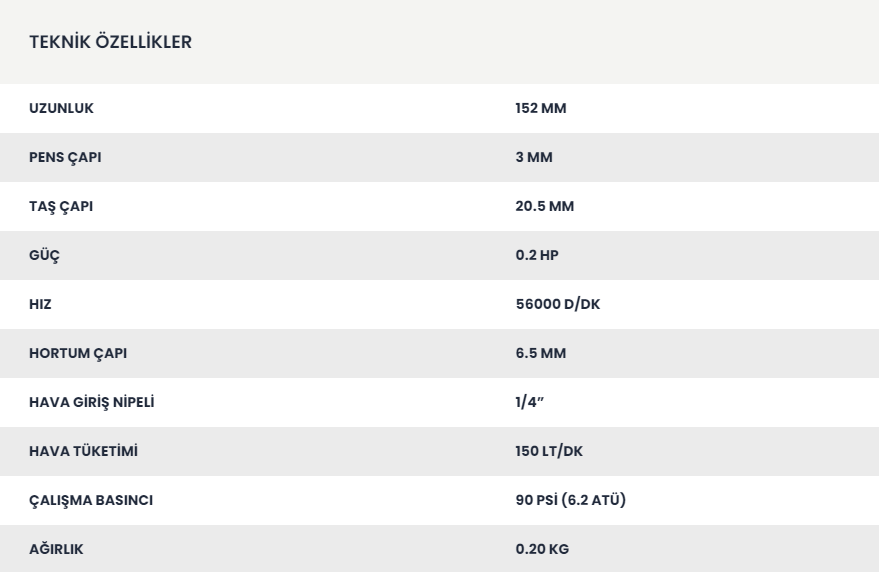The width and height of the screenshot is (879, 572).
Task: Select the ÇALIŞMA BASINCI label
Action: click(x=91, y=500)
